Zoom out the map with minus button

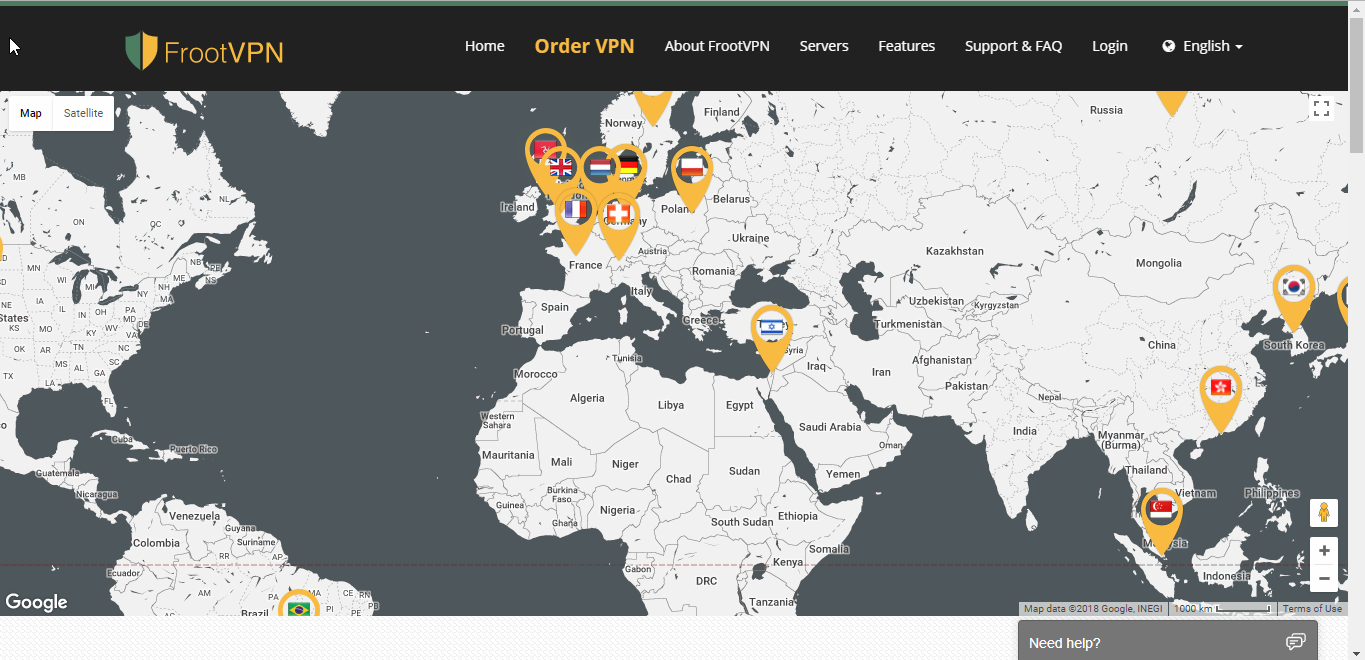(1324, 578)
